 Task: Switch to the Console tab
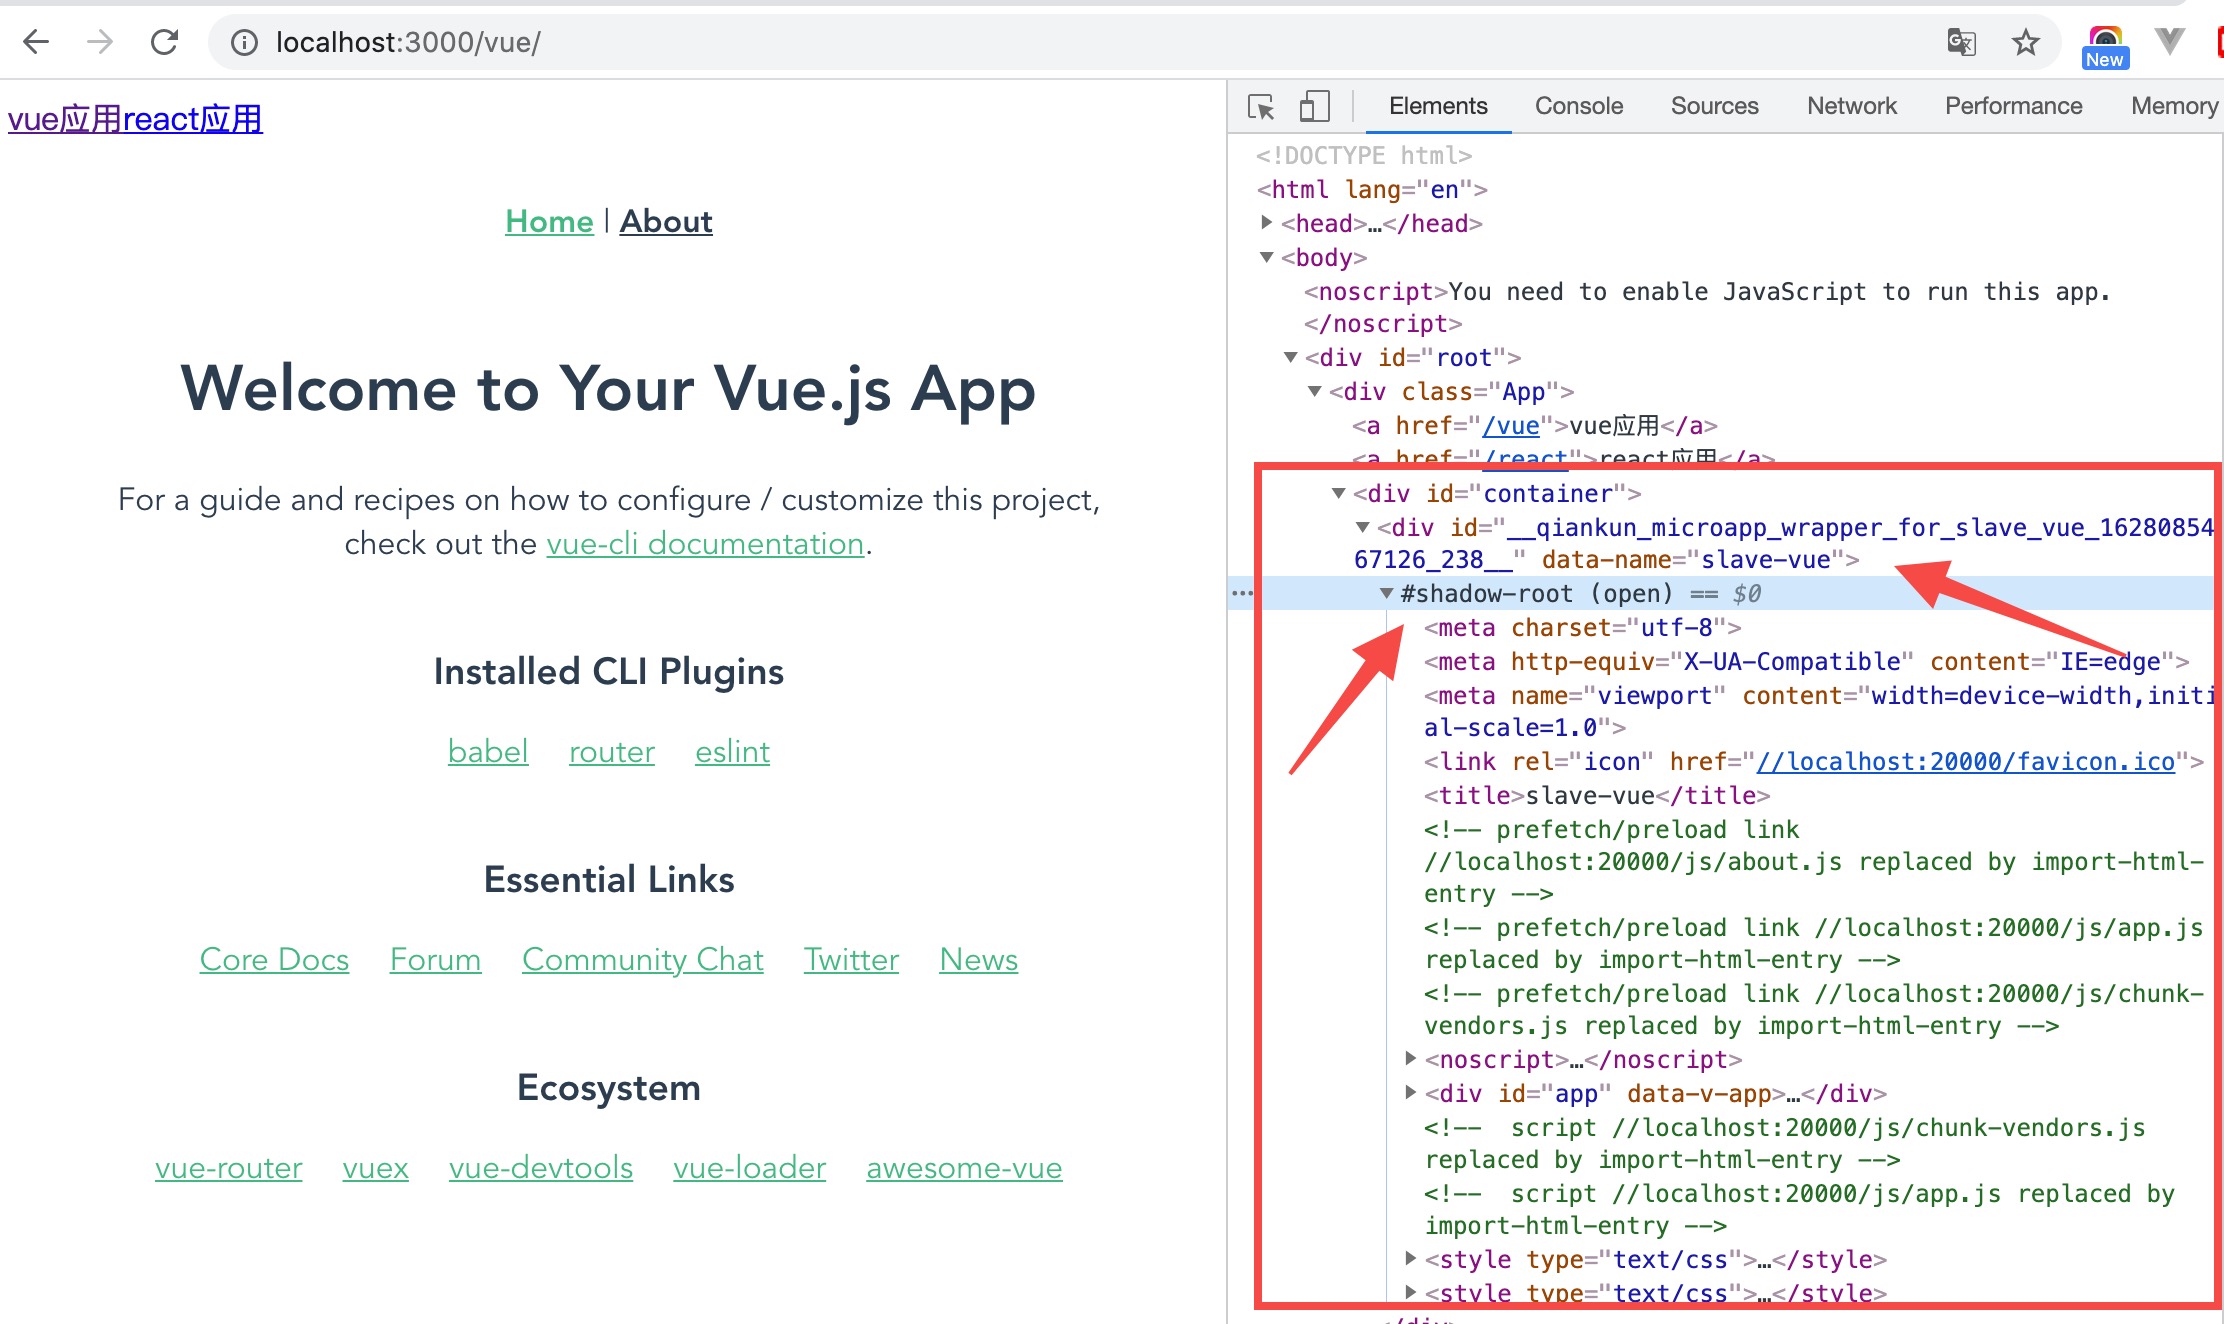coord(1578,106)
